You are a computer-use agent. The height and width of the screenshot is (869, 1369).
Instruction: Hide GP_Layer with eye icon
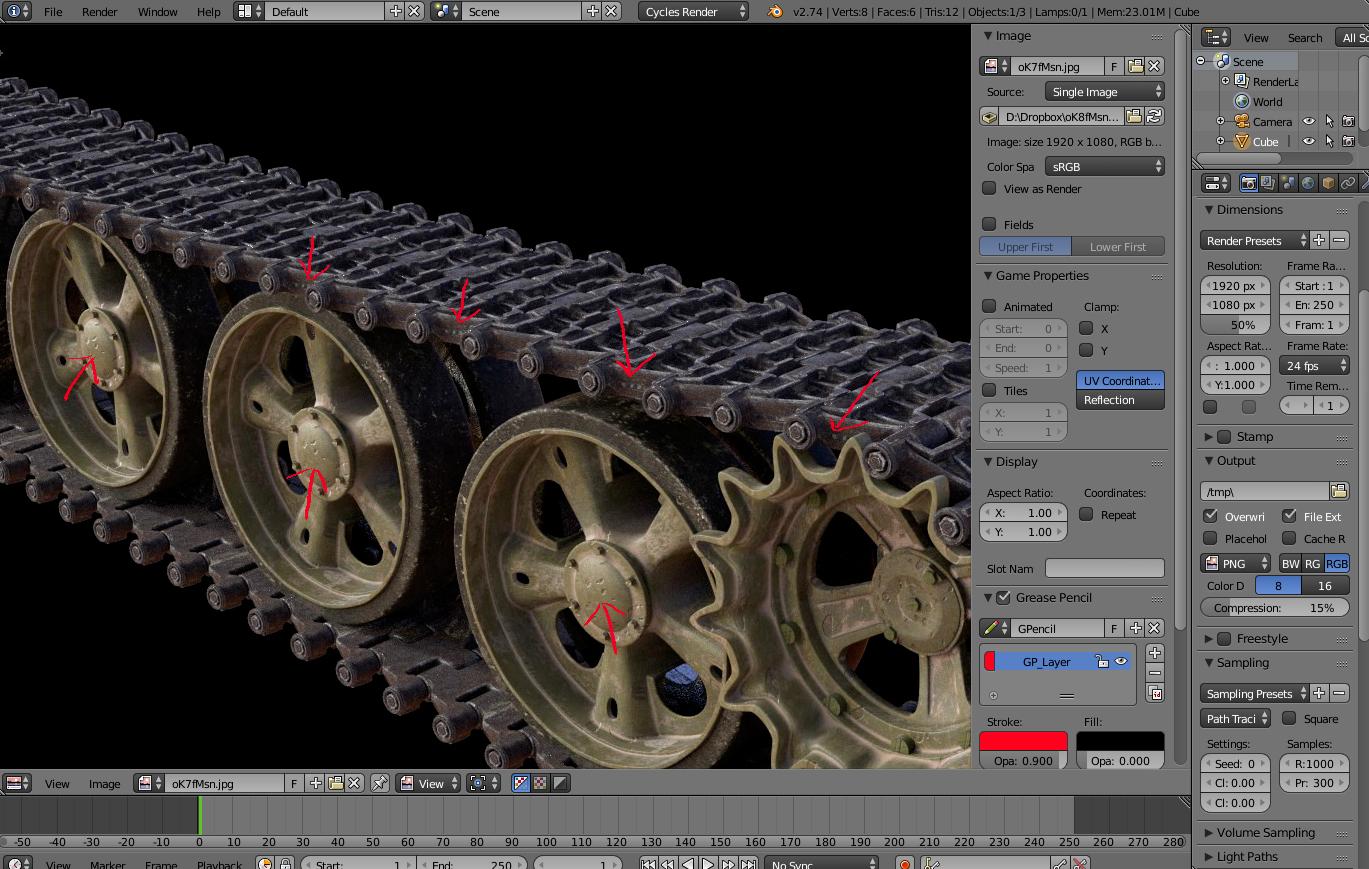(1121, 661)
